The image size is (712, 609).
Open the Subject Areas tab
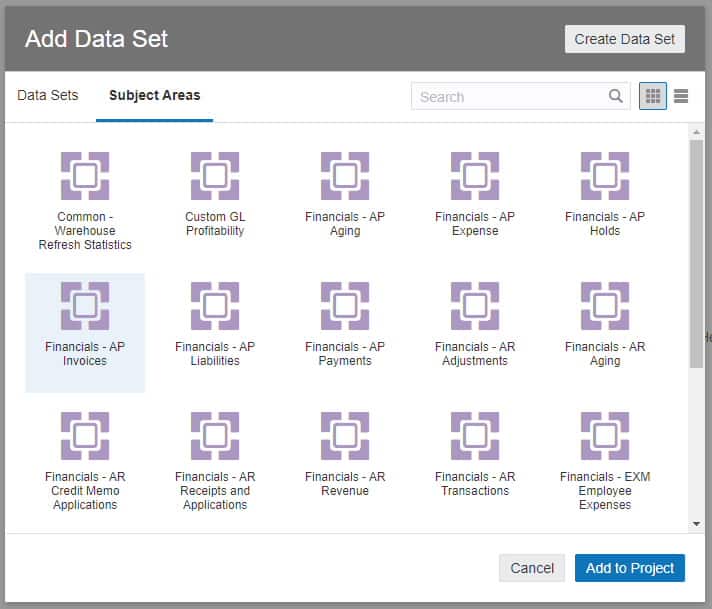click(x=154, y=95)
